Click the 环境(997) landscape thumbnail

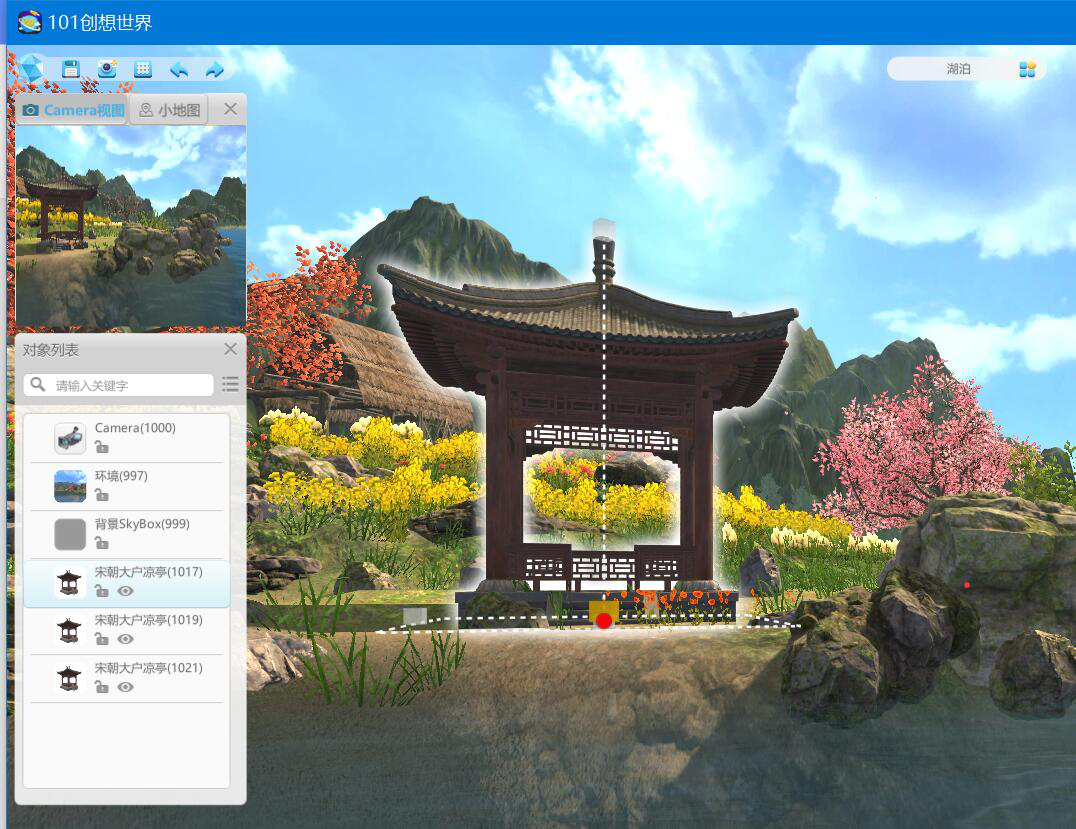point(70,486)
